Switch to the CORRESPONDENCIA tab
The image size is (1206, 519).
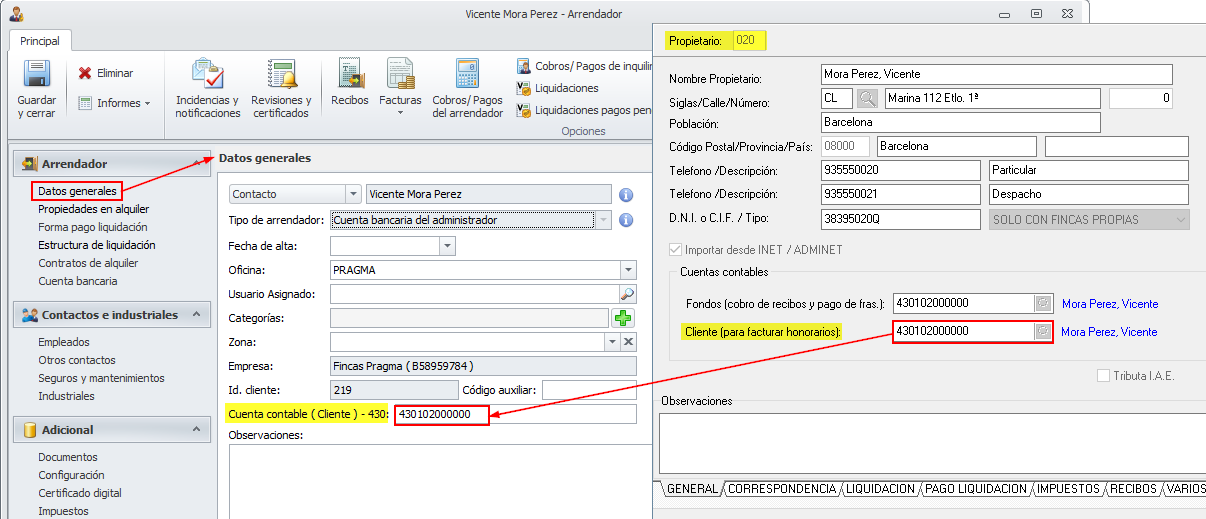point(782,489)
